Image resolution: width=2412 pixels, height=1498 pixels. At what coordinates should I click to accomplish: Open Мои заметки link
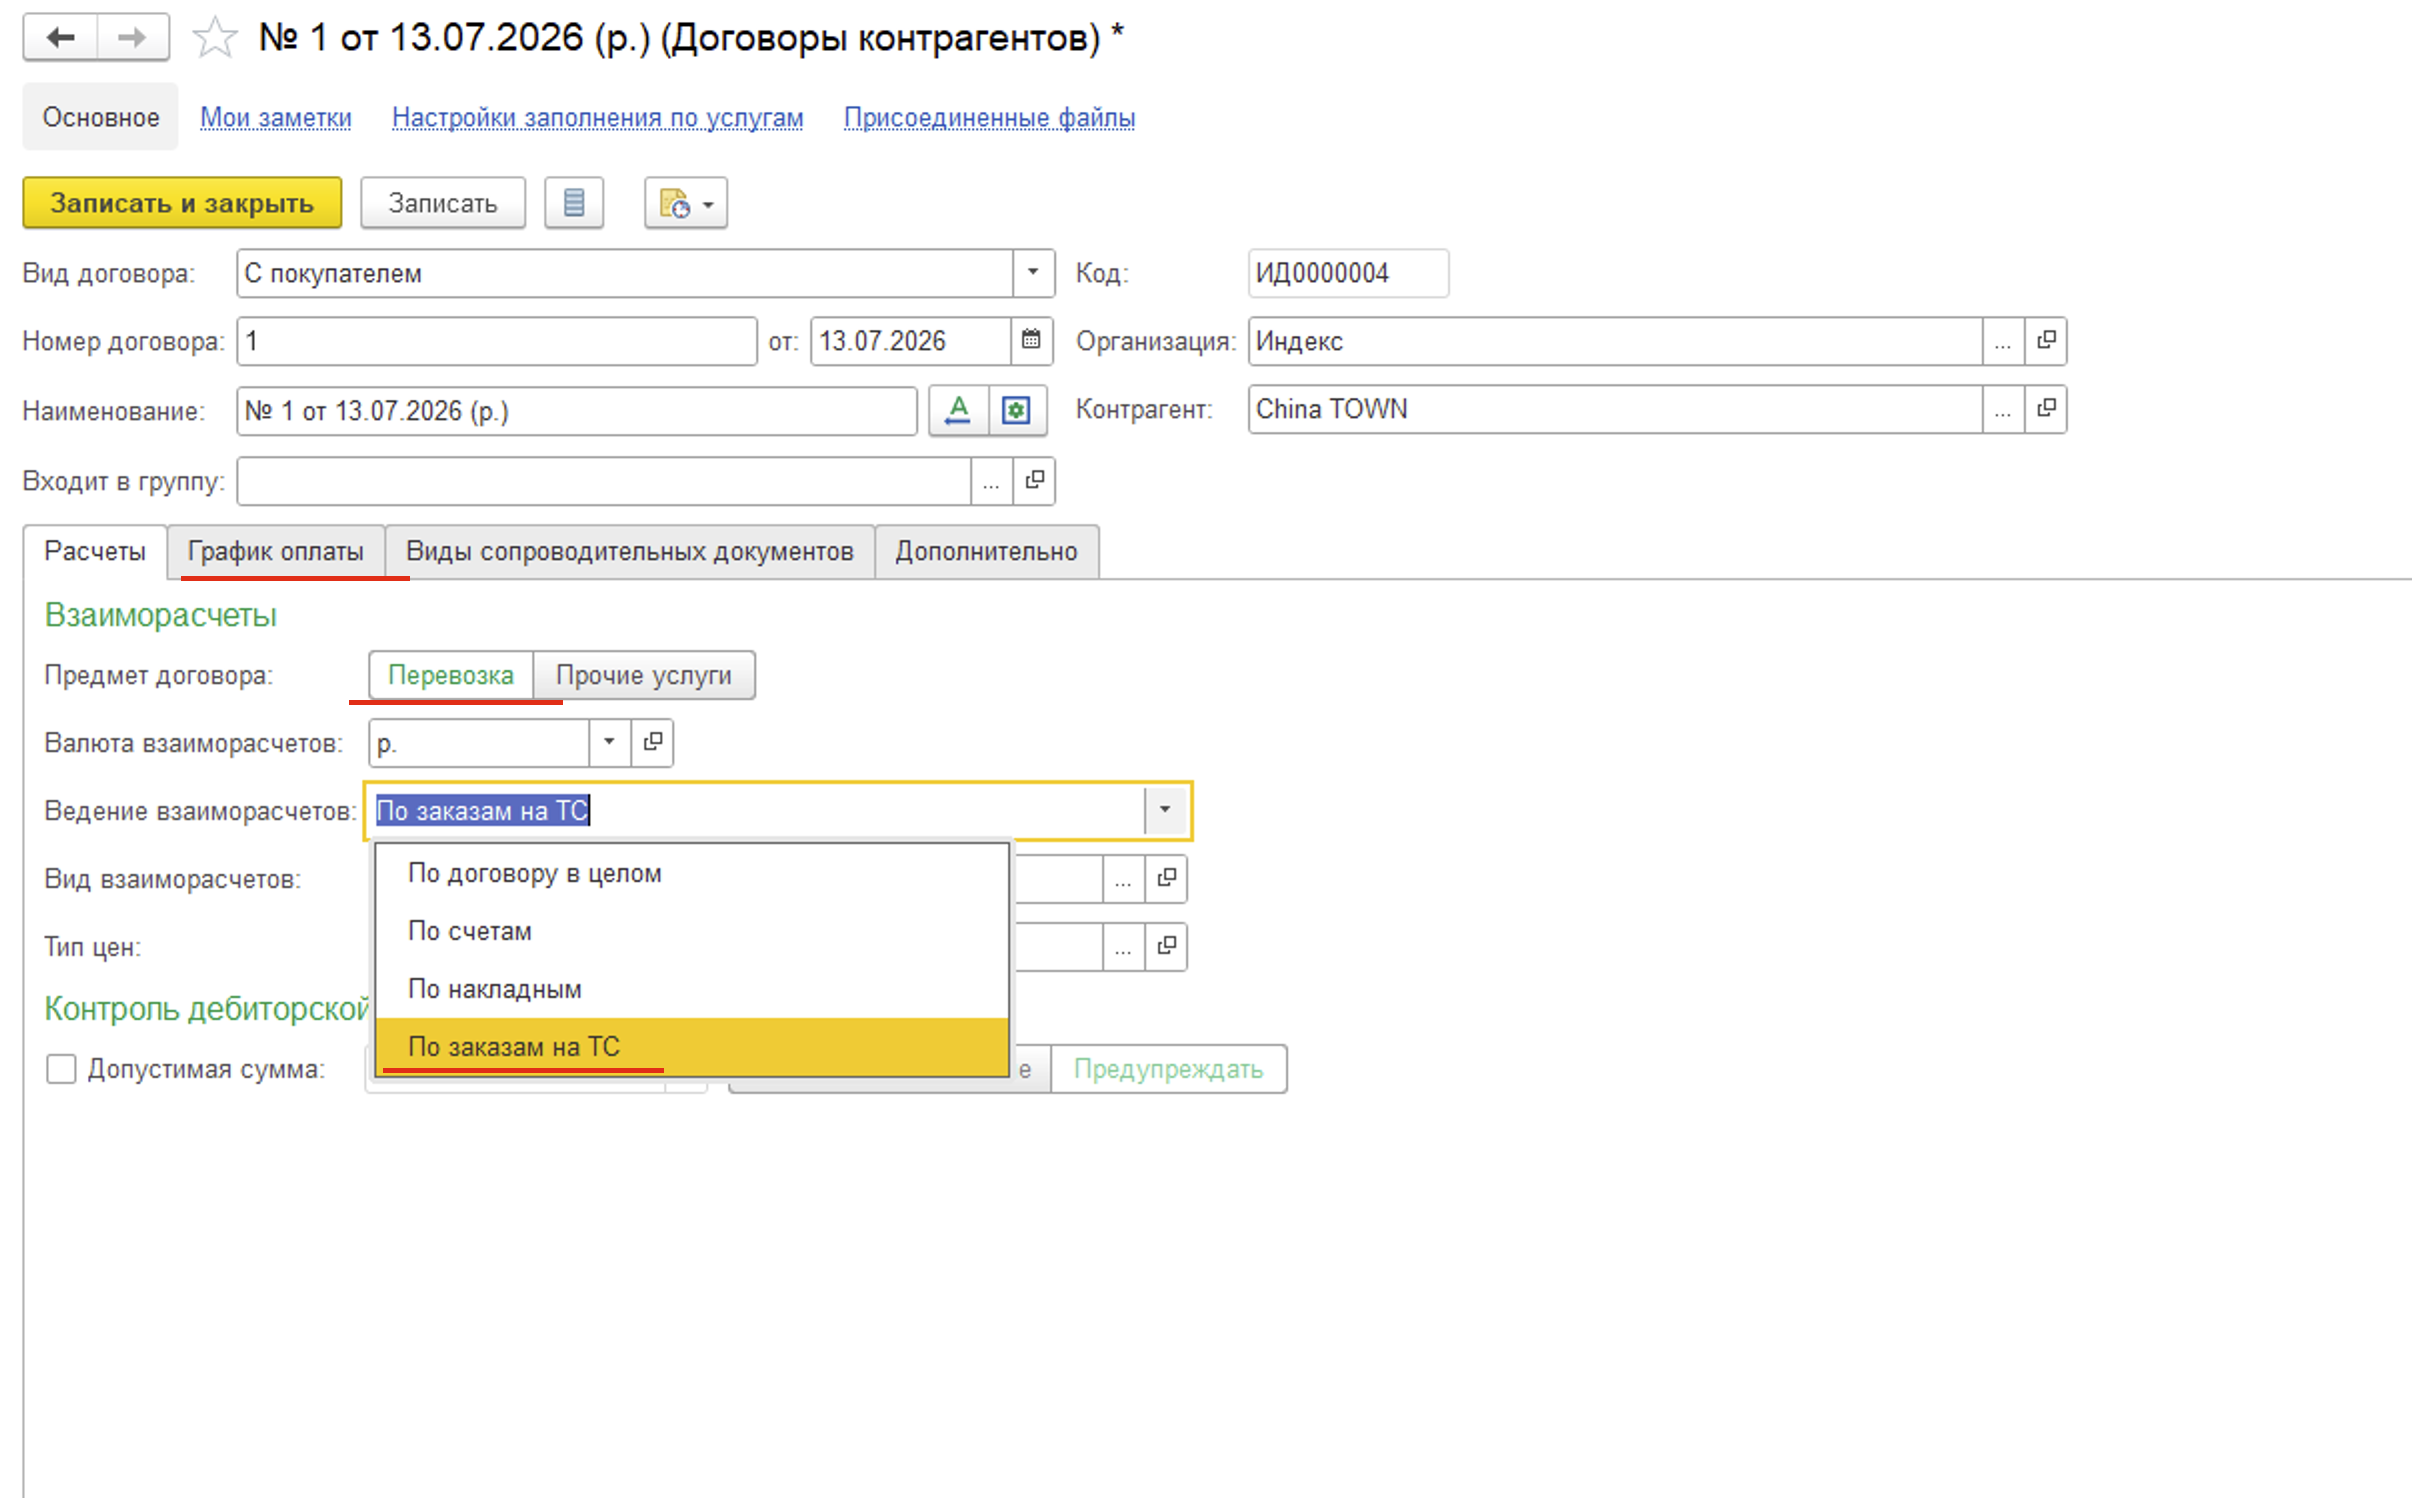[276, 118]
